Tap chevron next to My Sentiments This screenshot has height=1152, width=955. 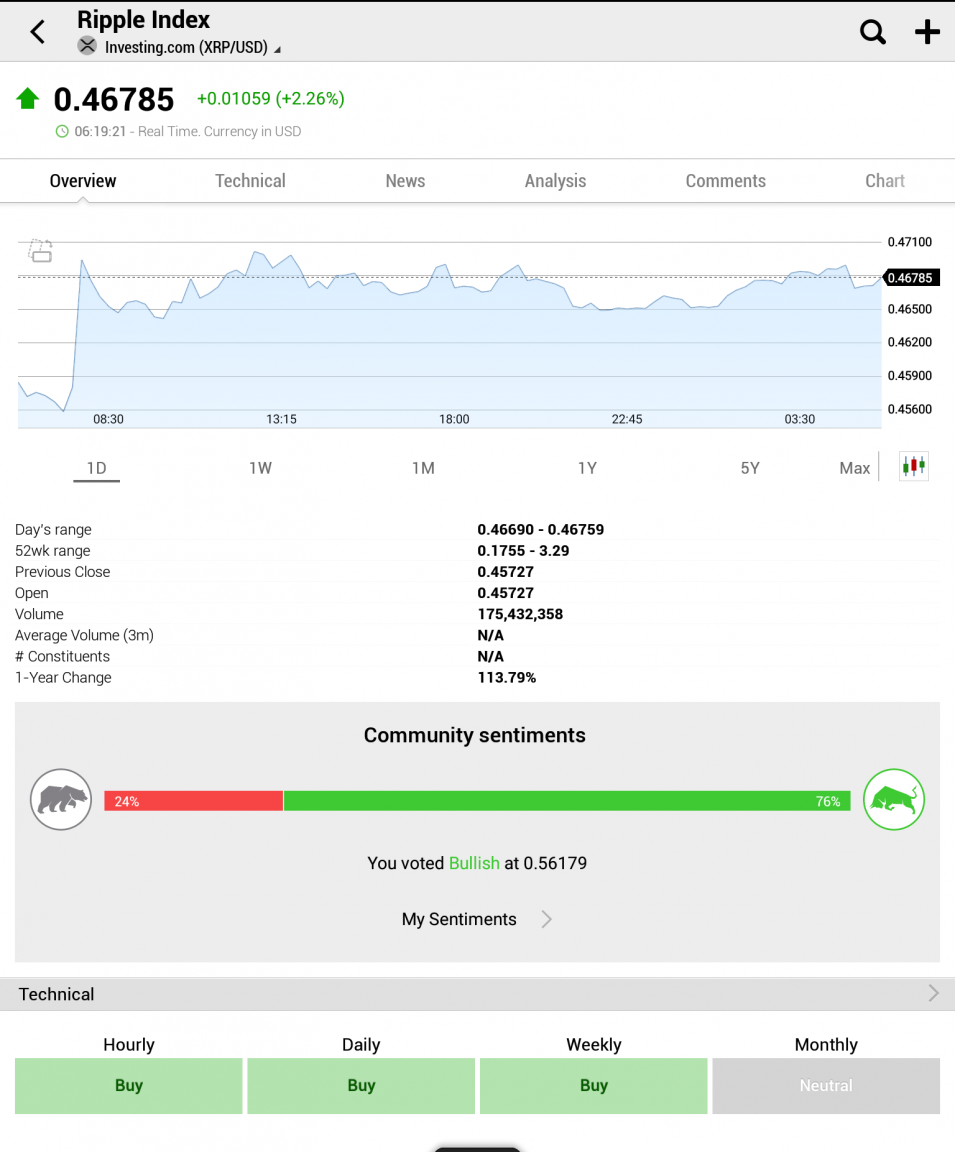[x=547, y=919]
